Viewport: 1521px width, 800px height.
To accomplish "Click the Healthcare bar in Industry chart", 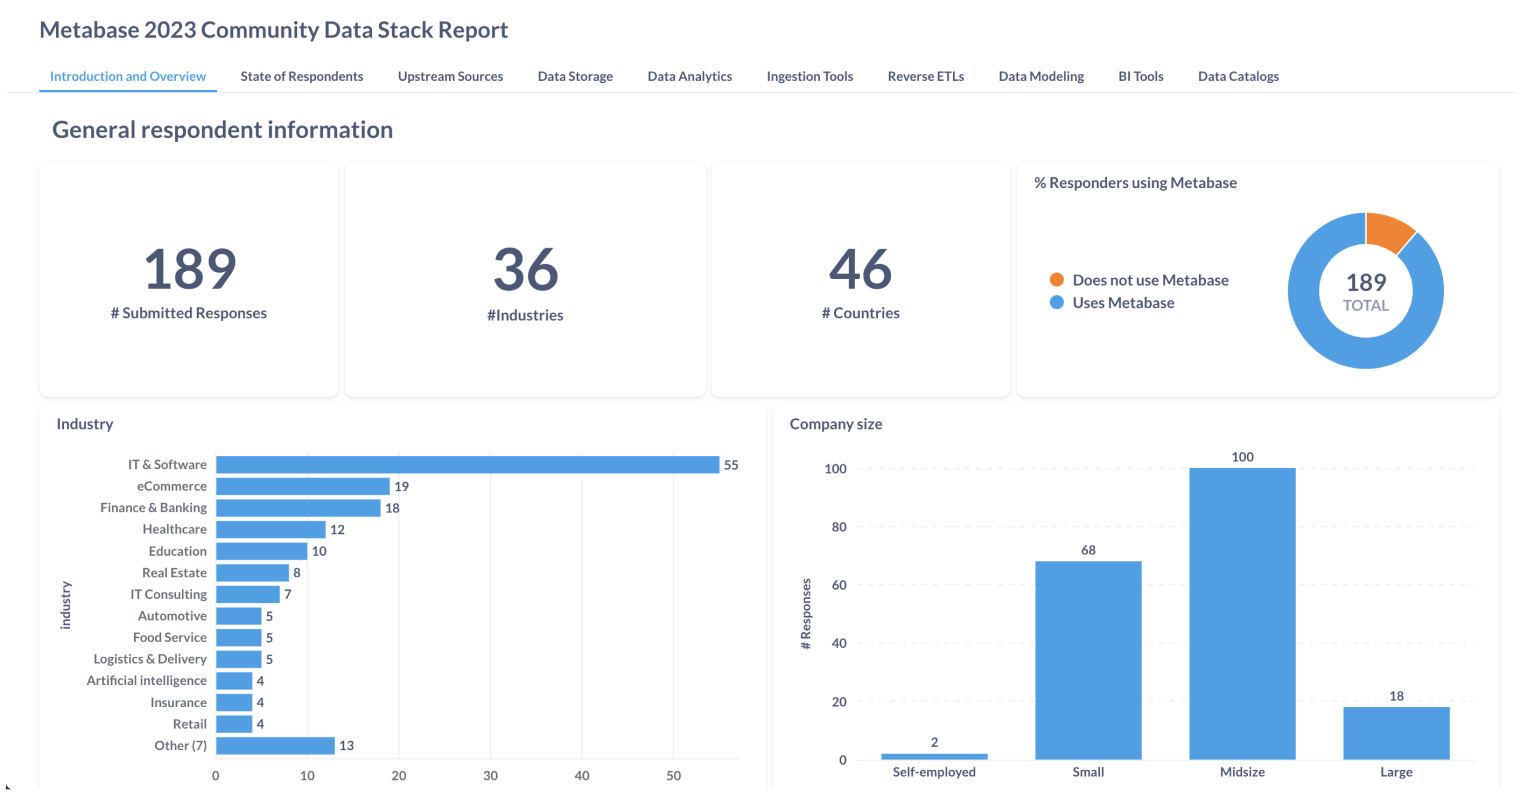I will (x=271, y=530).
